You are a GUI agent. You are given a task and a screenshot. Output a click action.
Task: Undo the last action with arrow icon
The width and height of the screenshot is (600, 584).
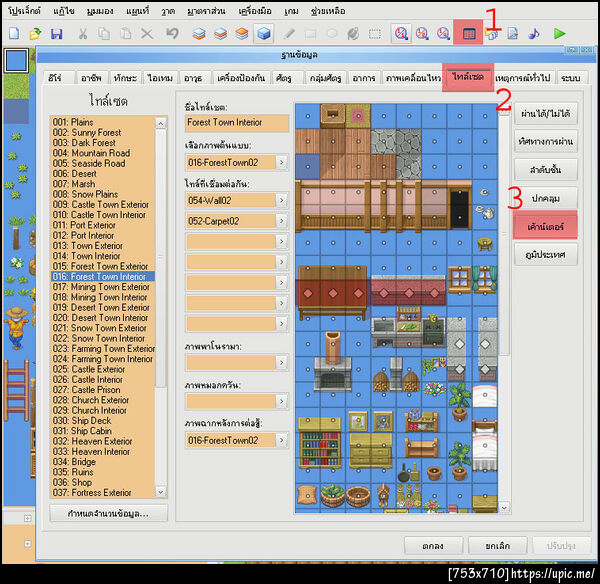172,34
